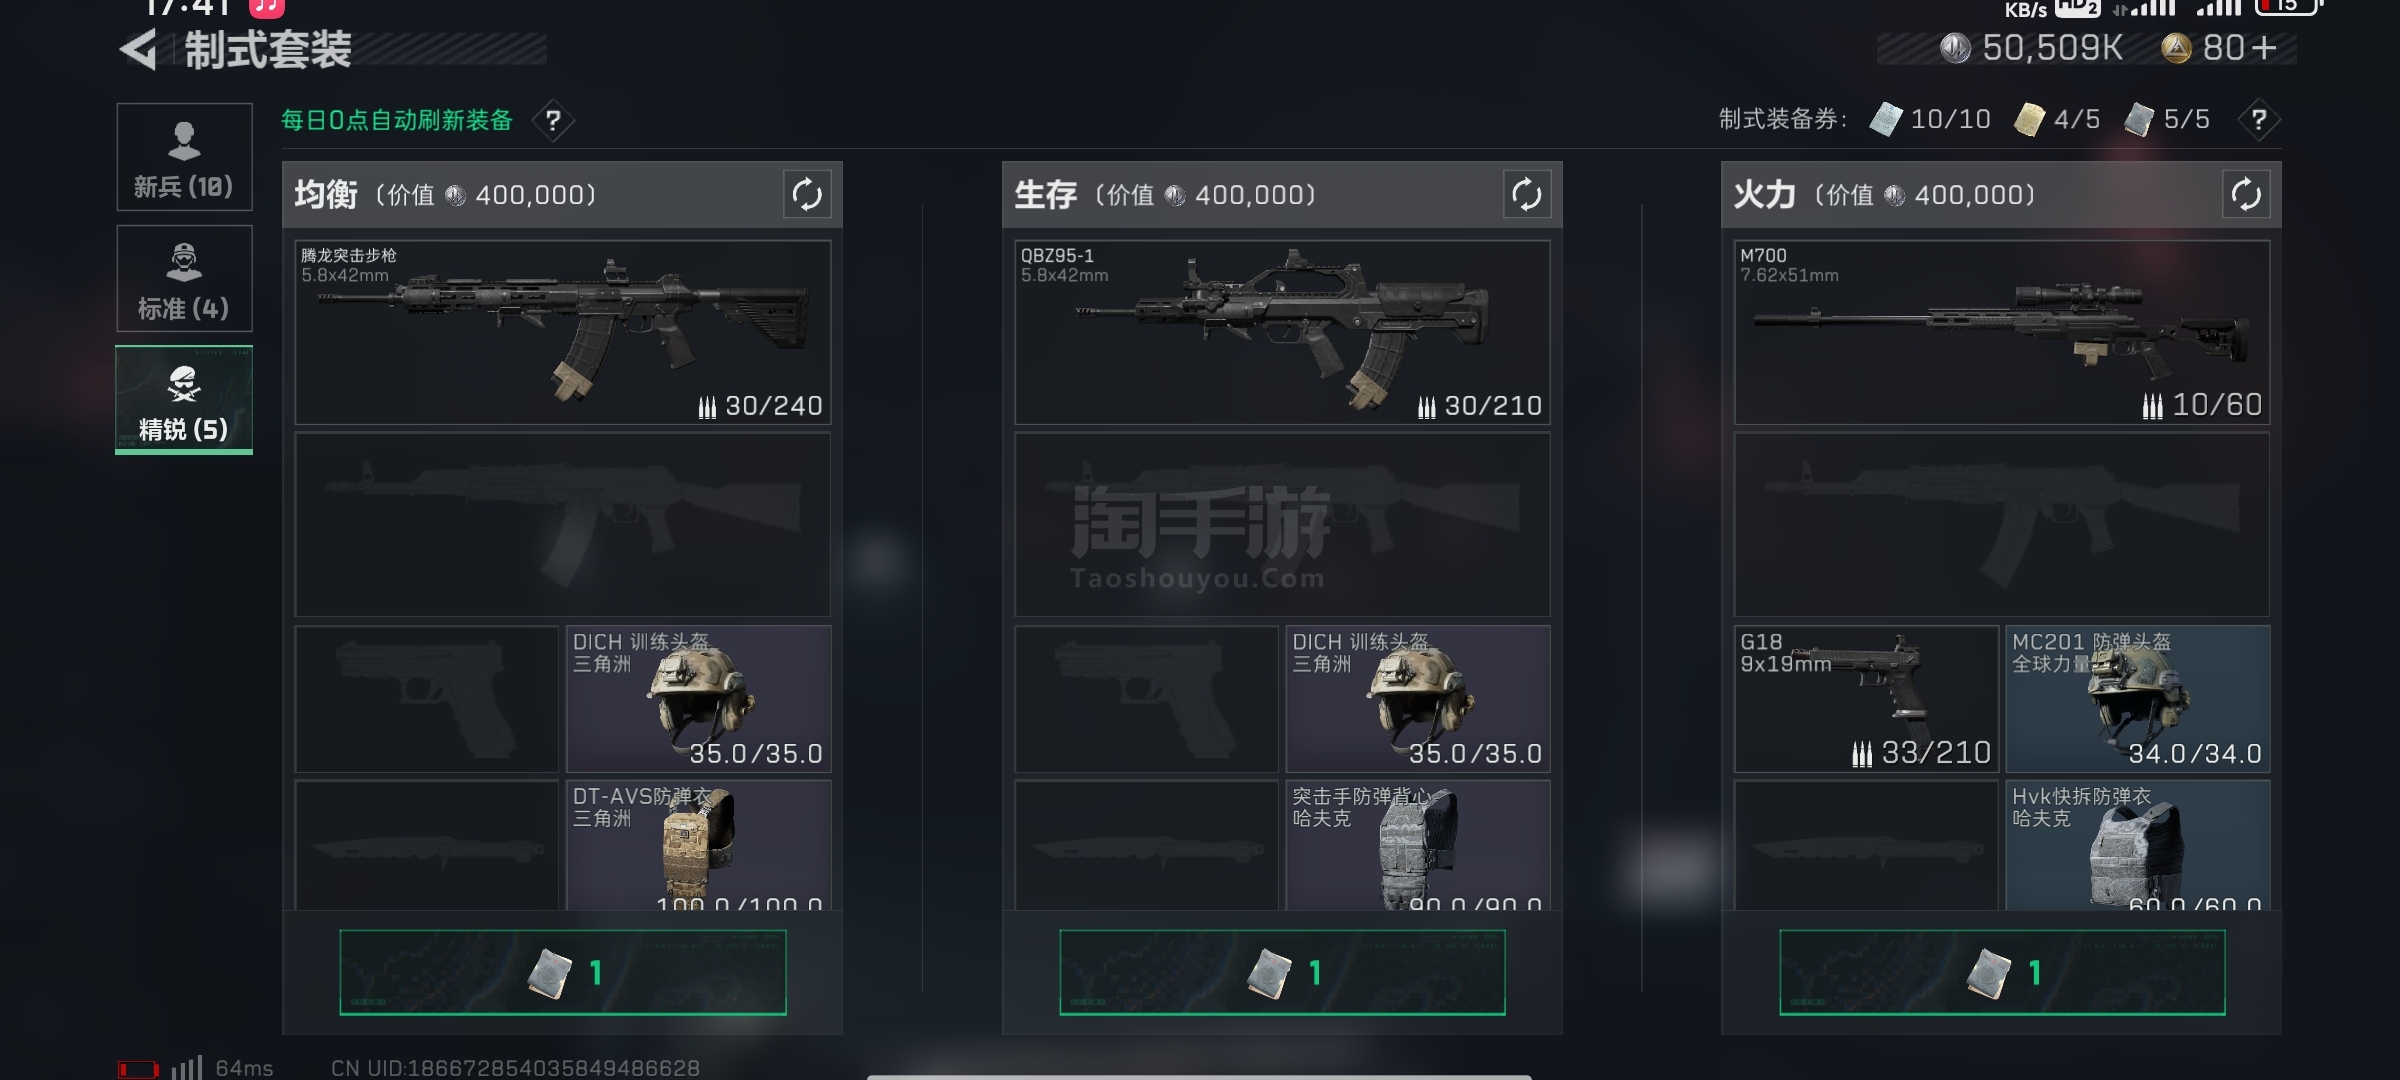Viewport: 2400px width, 1080px height.
Task: Refresh the 生存 loadout set
Action: click(1526, 194)
